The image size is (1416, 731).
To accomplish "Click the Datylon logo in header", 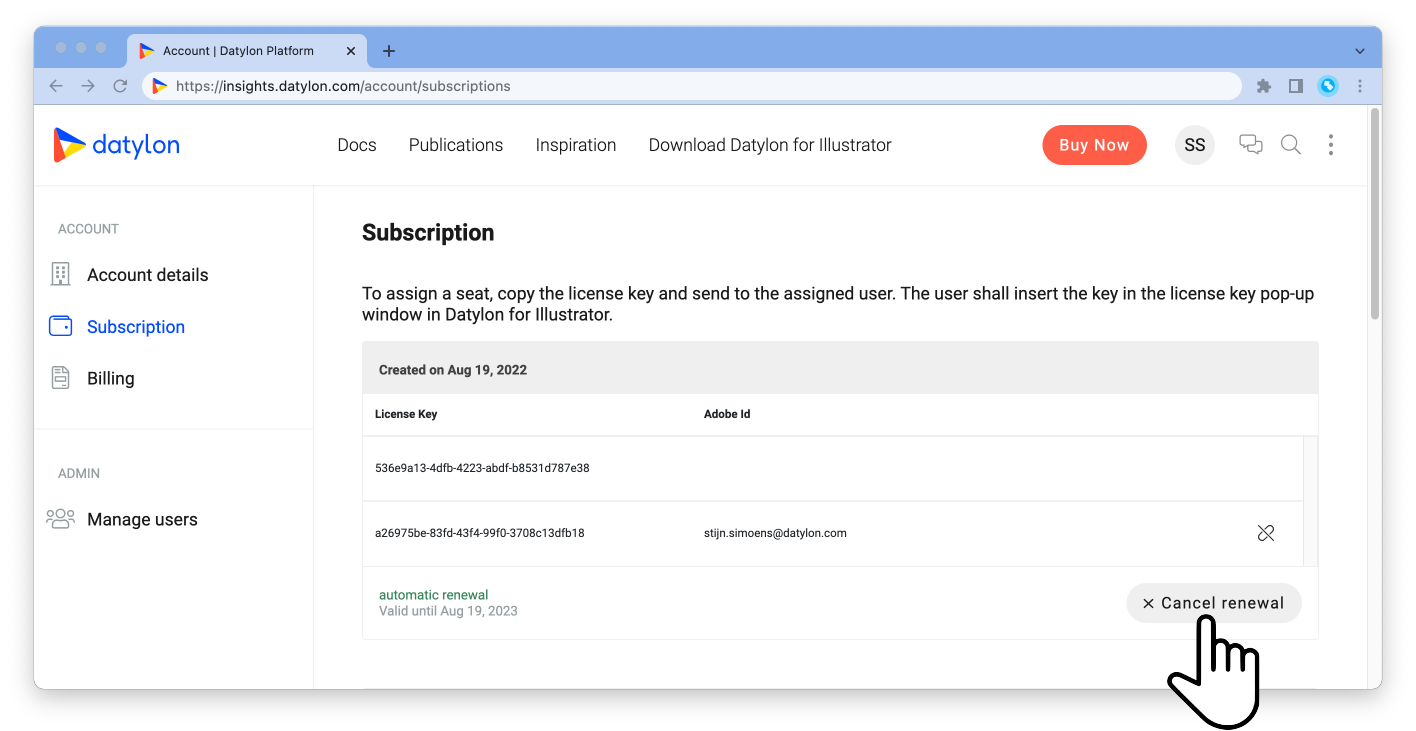I will coord(116,145).
